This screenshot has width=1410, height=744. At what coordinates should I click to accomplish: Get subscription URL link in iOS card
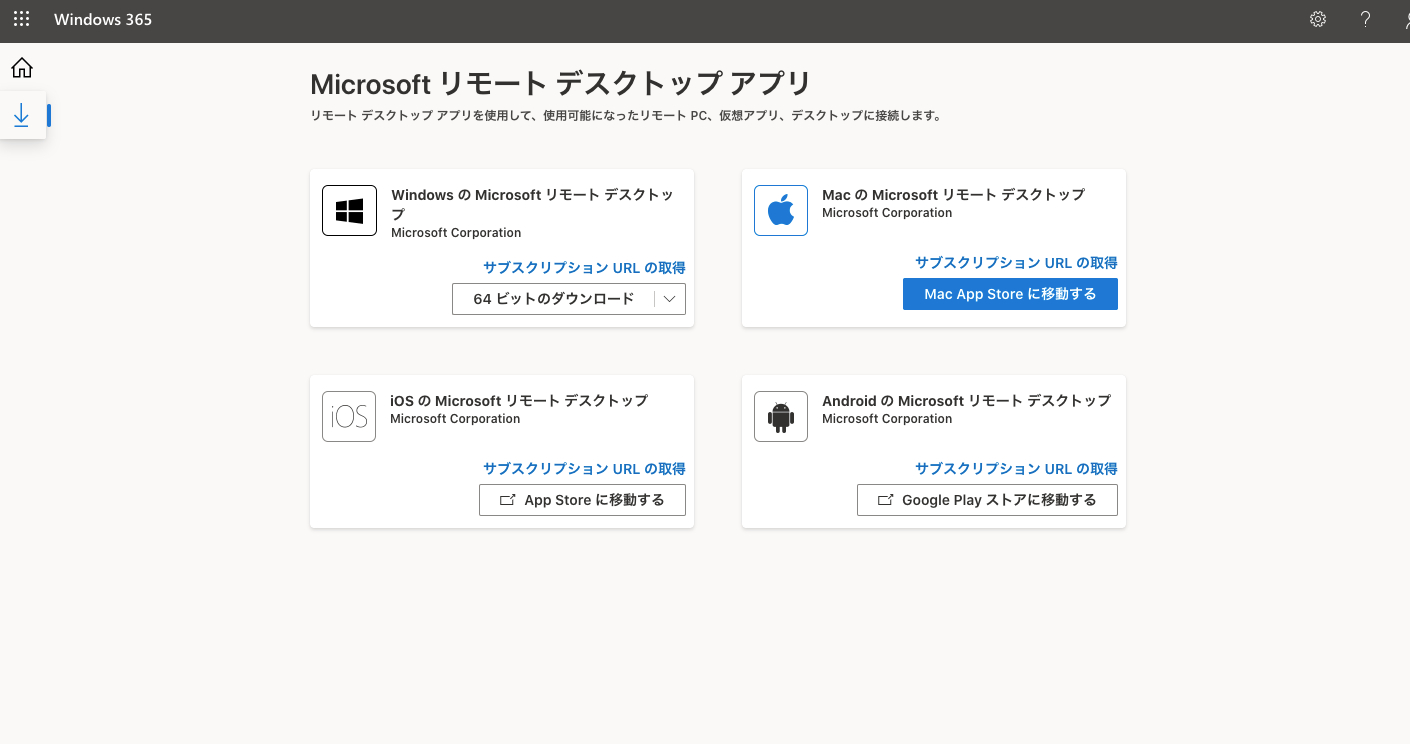584,469
